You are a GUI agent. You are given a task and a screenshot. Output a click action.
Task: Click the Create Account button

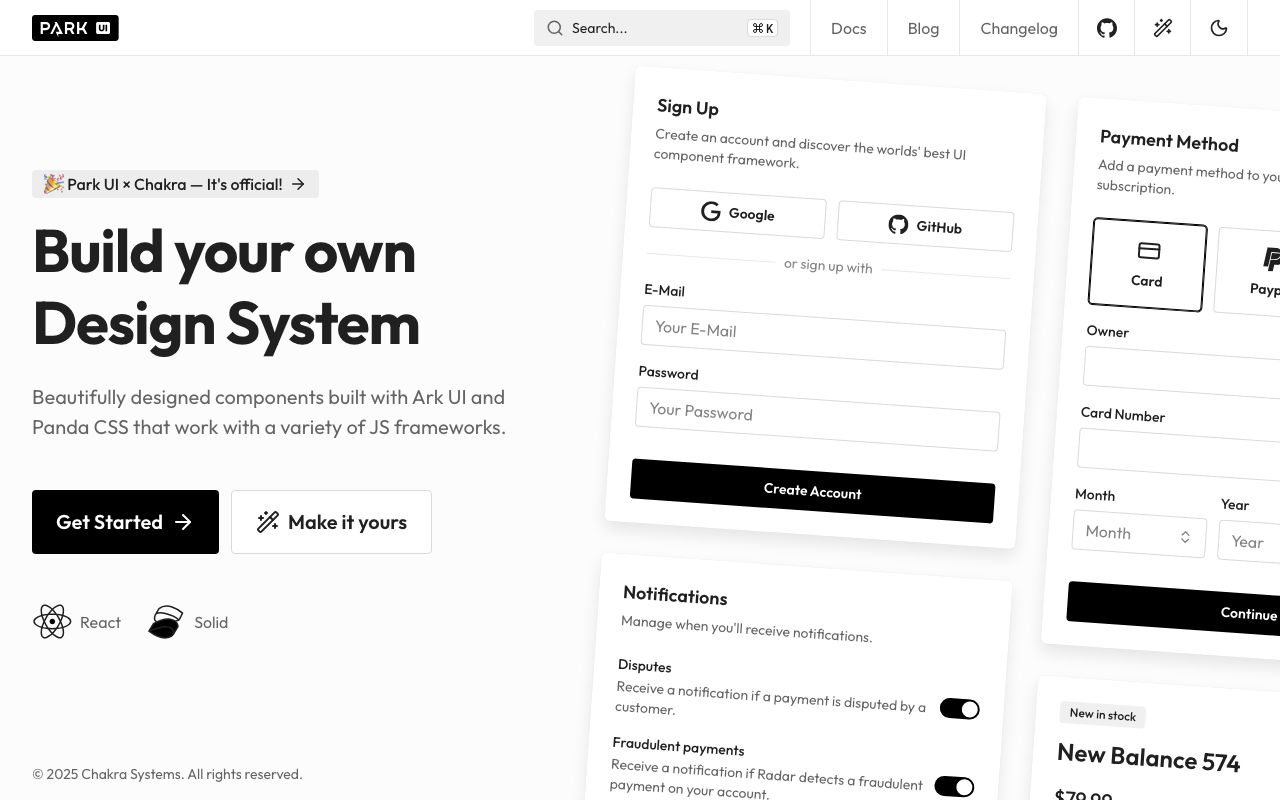(x=812, y=491)
